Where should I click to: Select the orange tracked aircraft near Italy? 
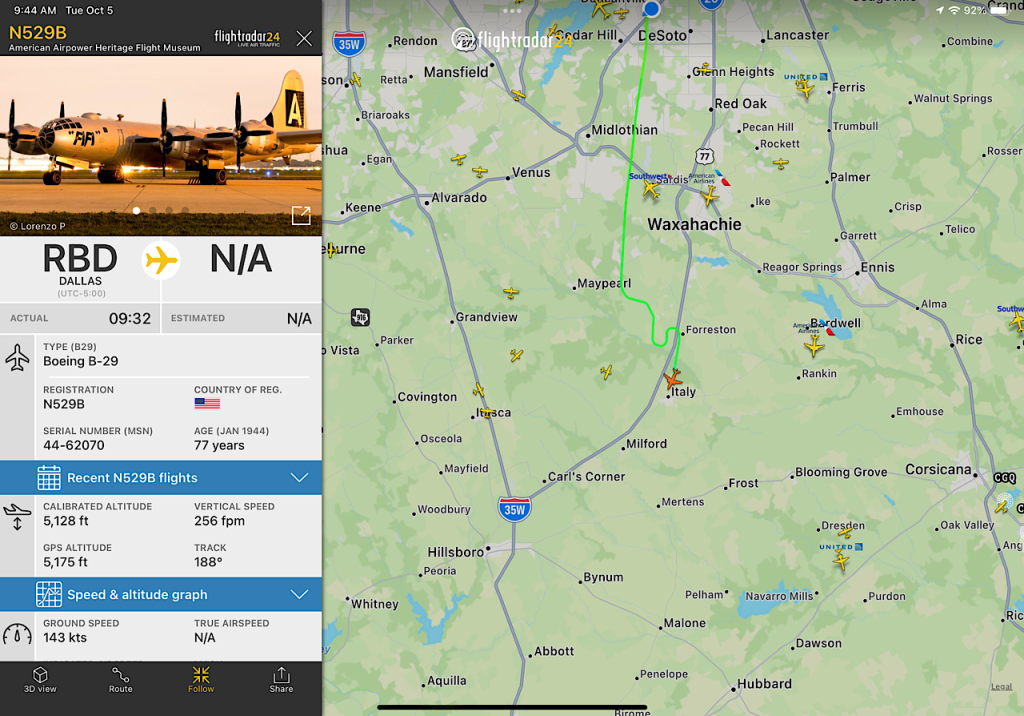pos(672,379)
